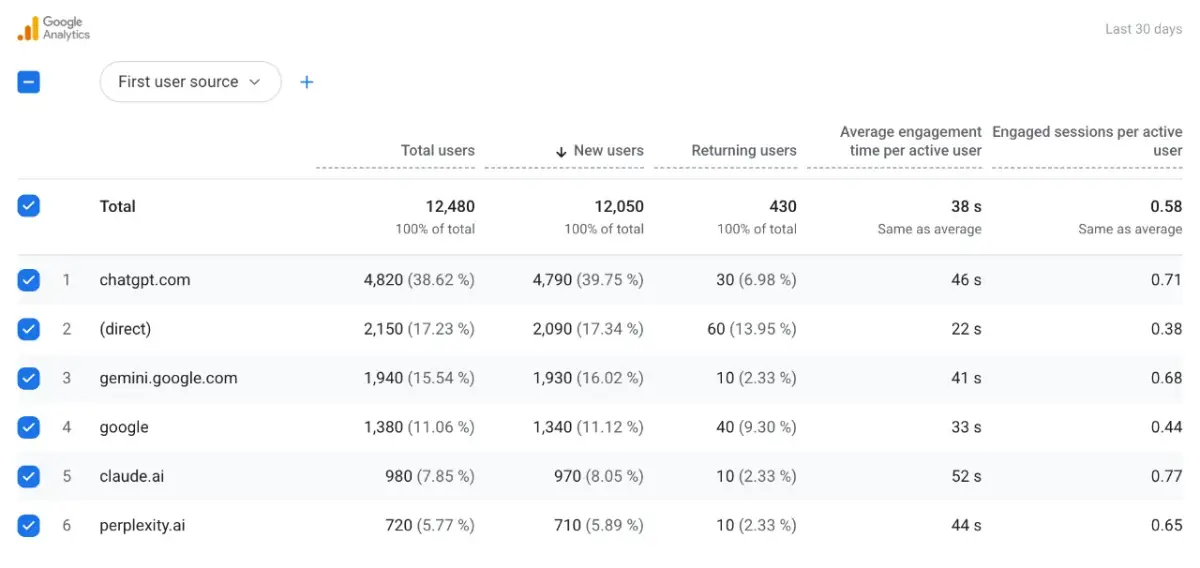Click total engaged sessions value 0.58
Image resolution: width=1200 pixels, height=568 pixels.
pyautogui.click(x=1166, y=206)
